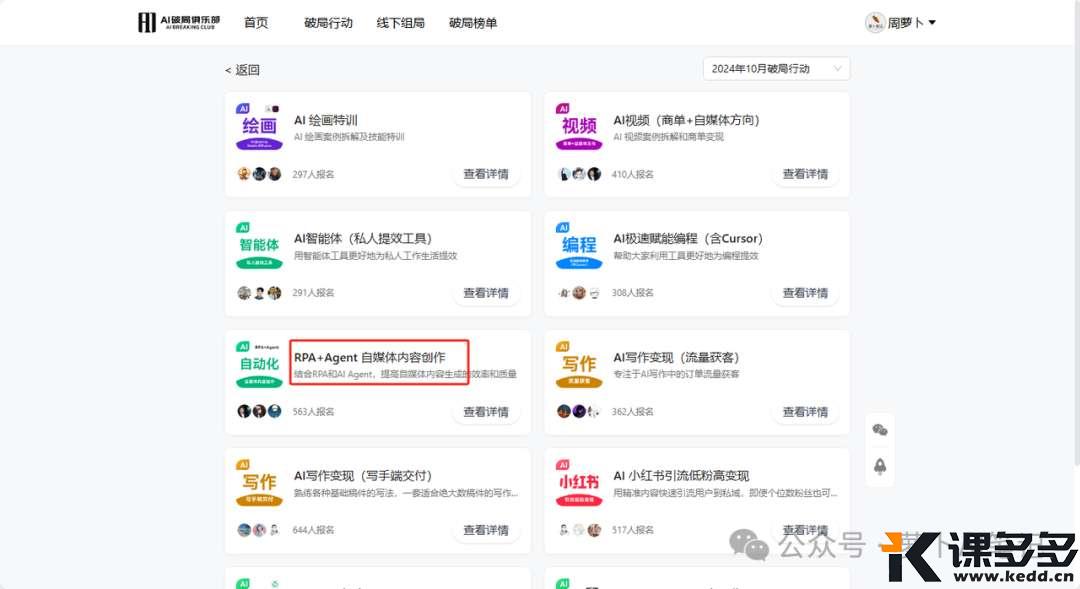The width and height of the screenshot is (1080, 589).
Task: Click the 返回 back link
Action: pyautogui.click(x=242, y=70)
